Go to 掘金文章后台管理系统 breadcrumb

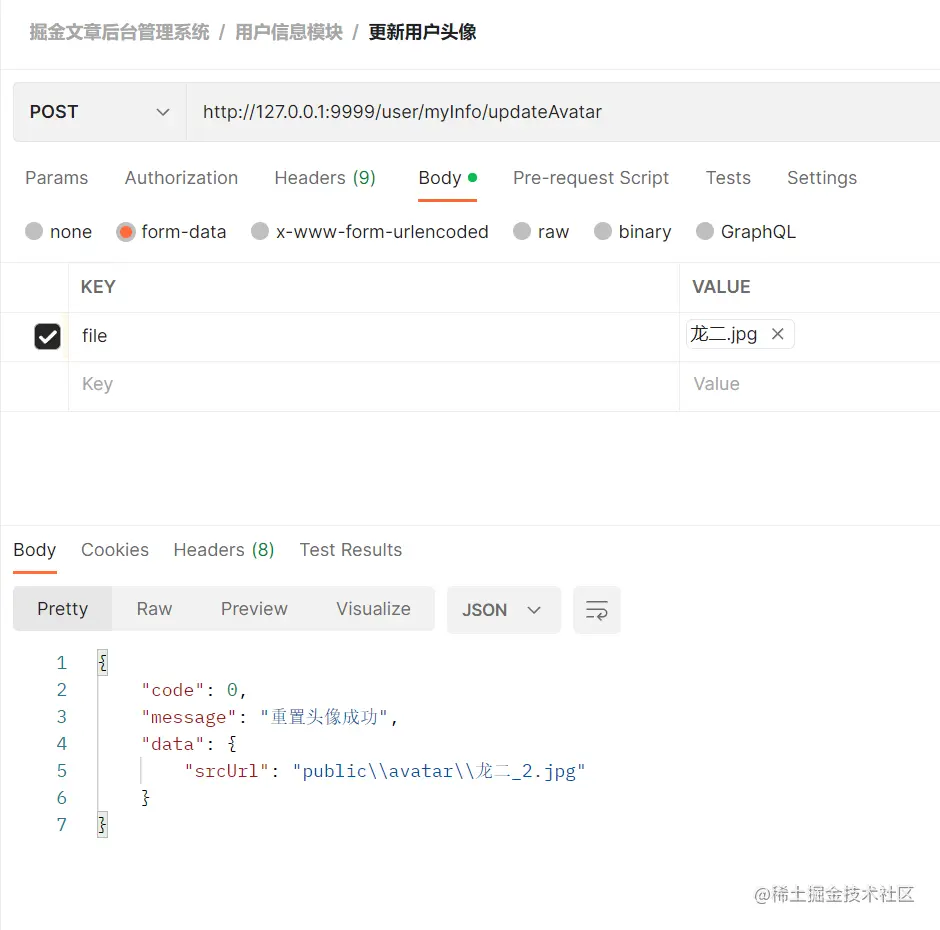119,32
